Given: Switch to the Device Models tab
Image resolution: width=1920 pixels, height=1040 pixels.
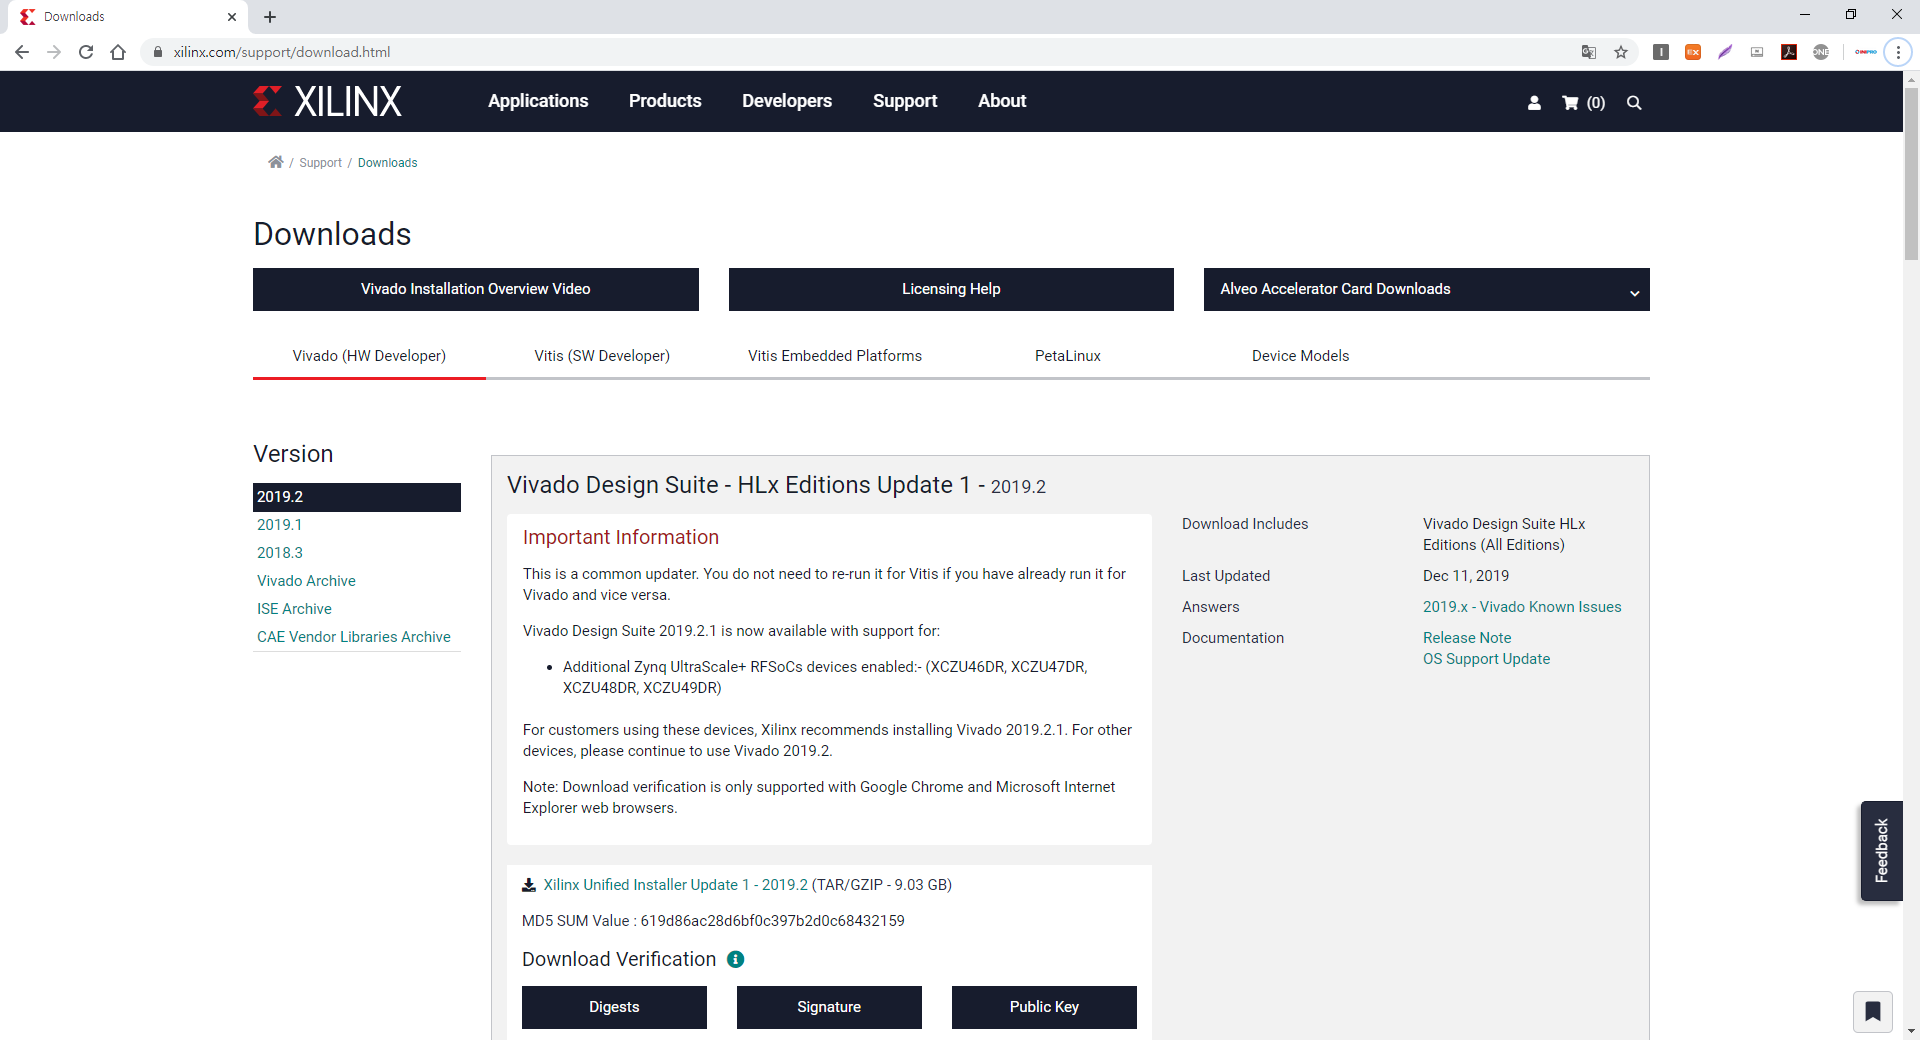Looking at the screenshot, I should (x=1300, y=356).
